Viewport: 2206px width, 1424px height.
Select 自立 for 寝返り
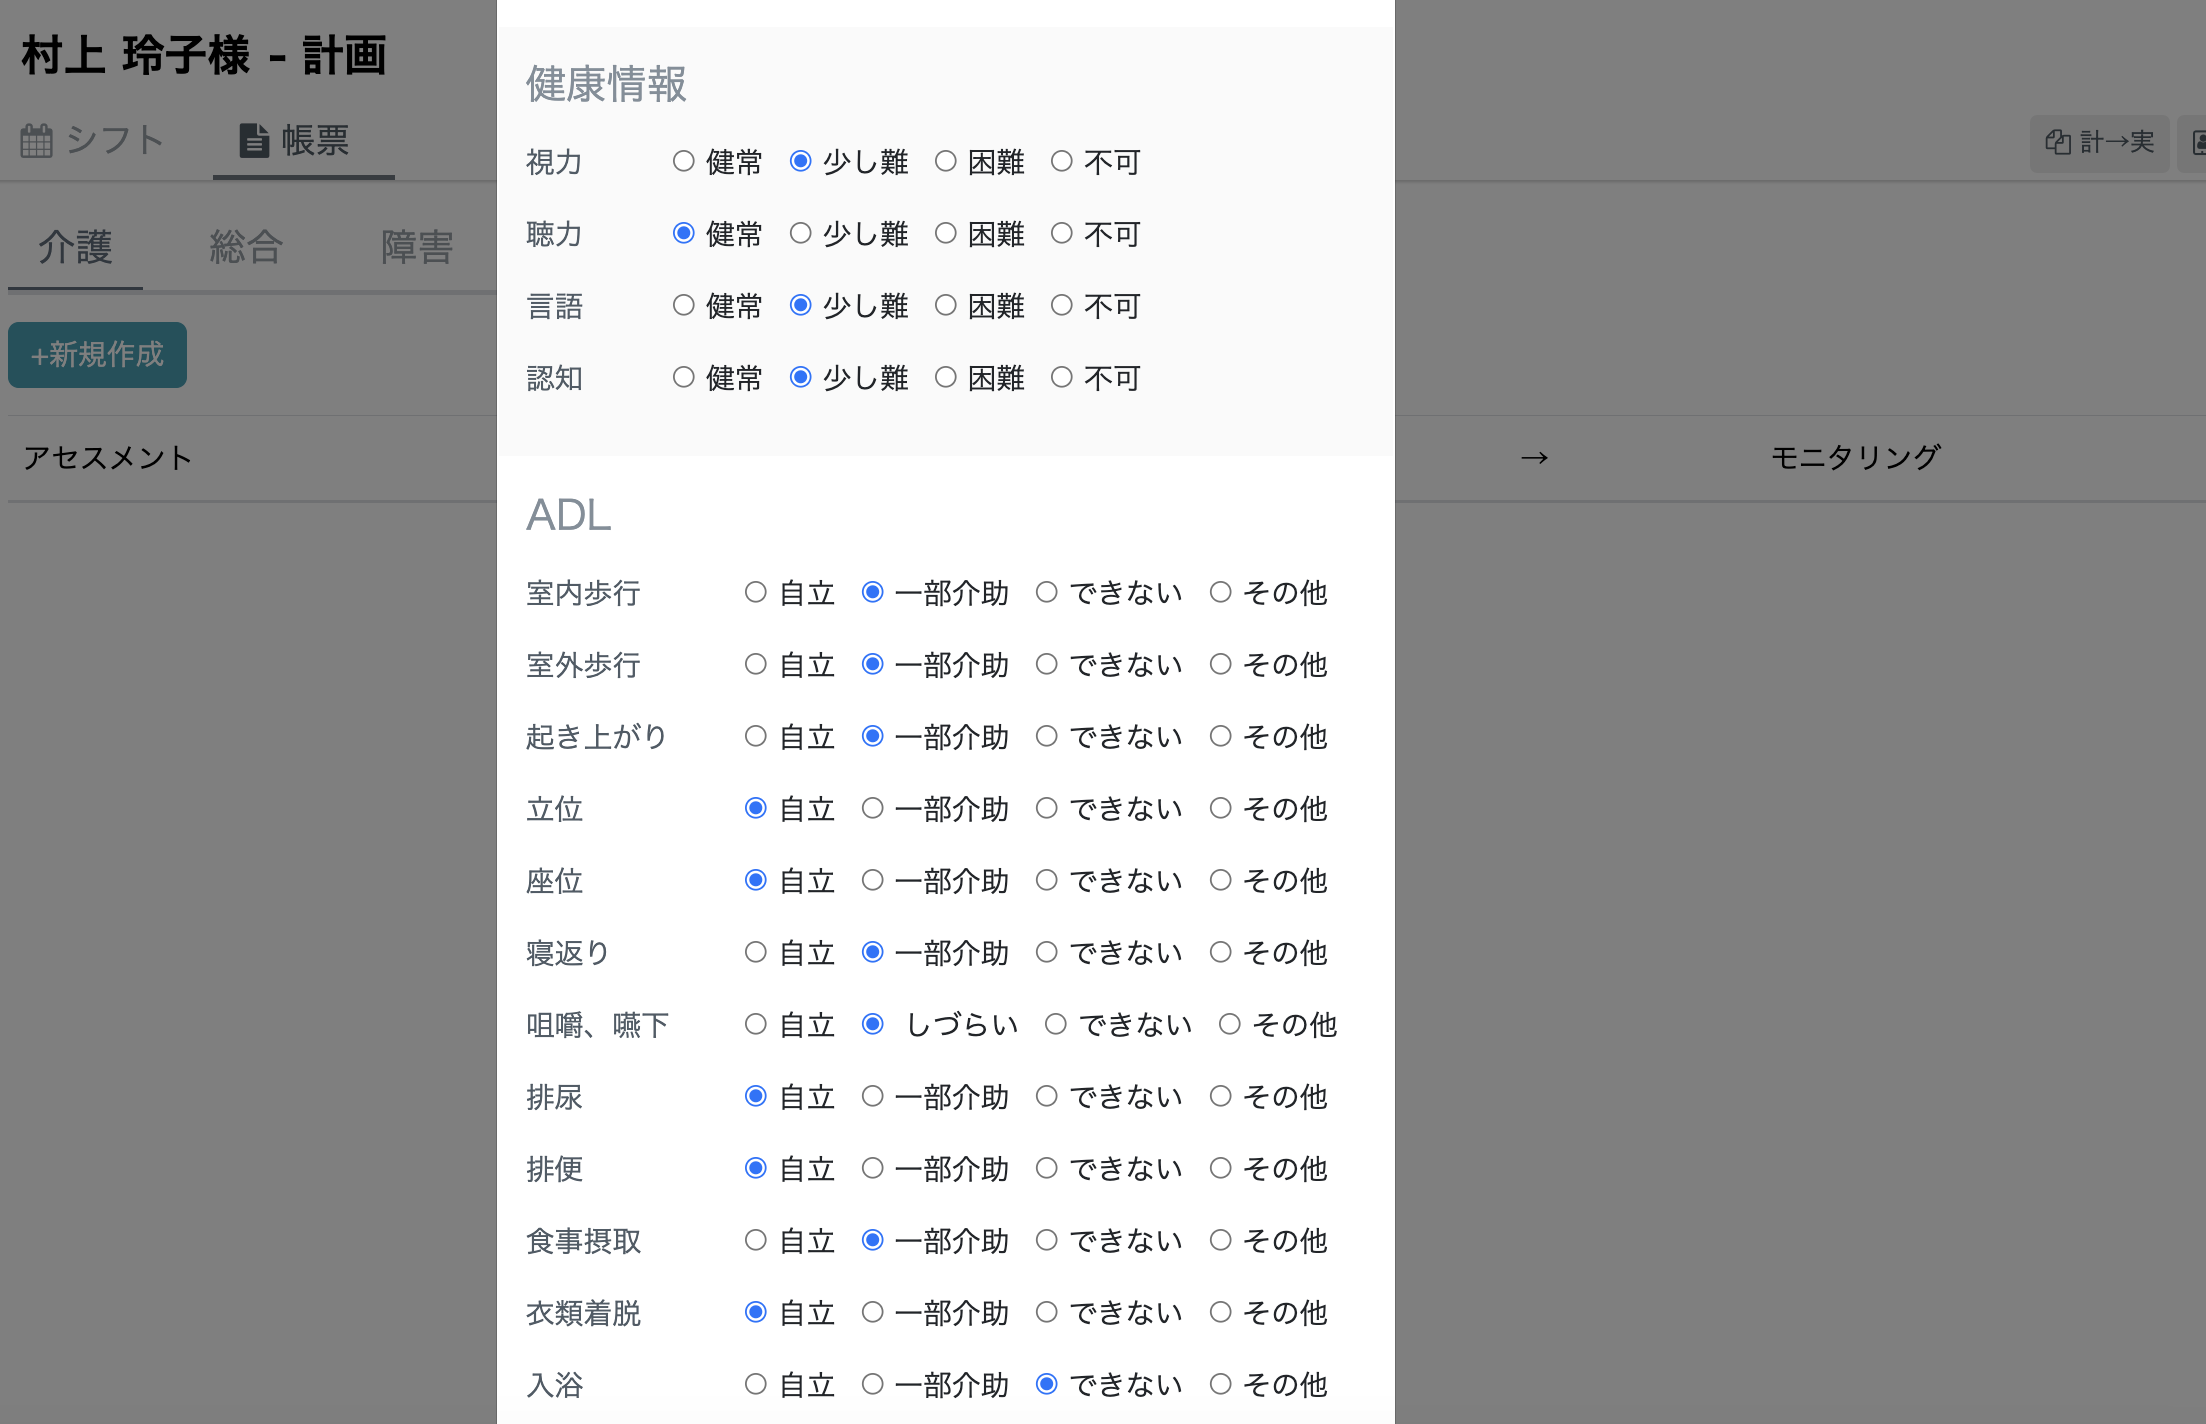[756, 952]
